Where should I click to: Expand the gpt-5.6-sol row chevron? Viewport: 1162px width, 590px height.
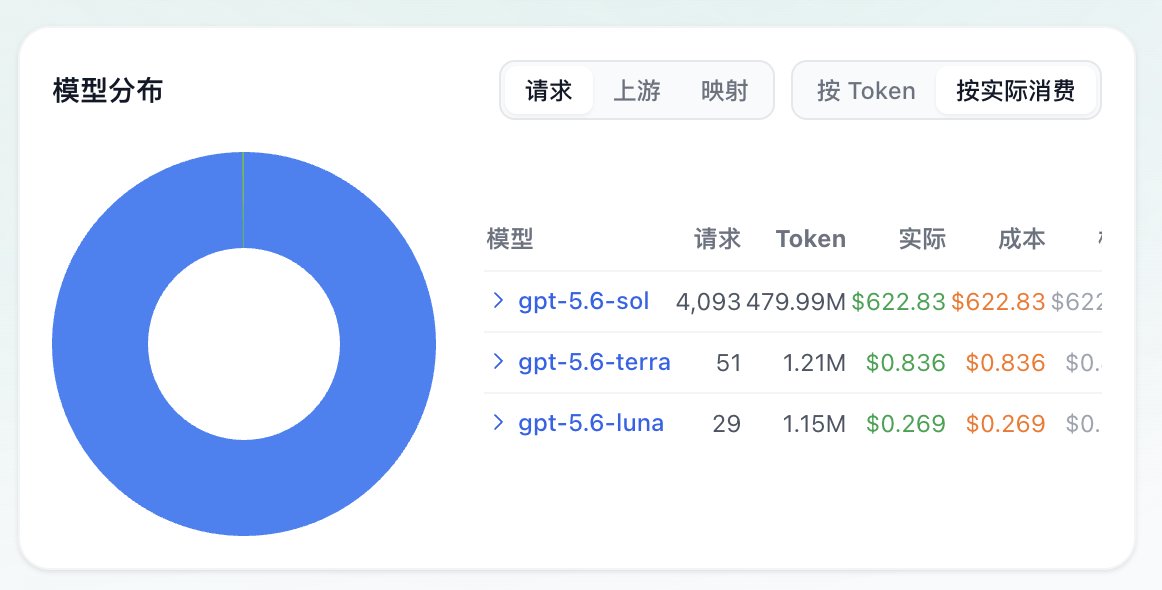point(498,301)
